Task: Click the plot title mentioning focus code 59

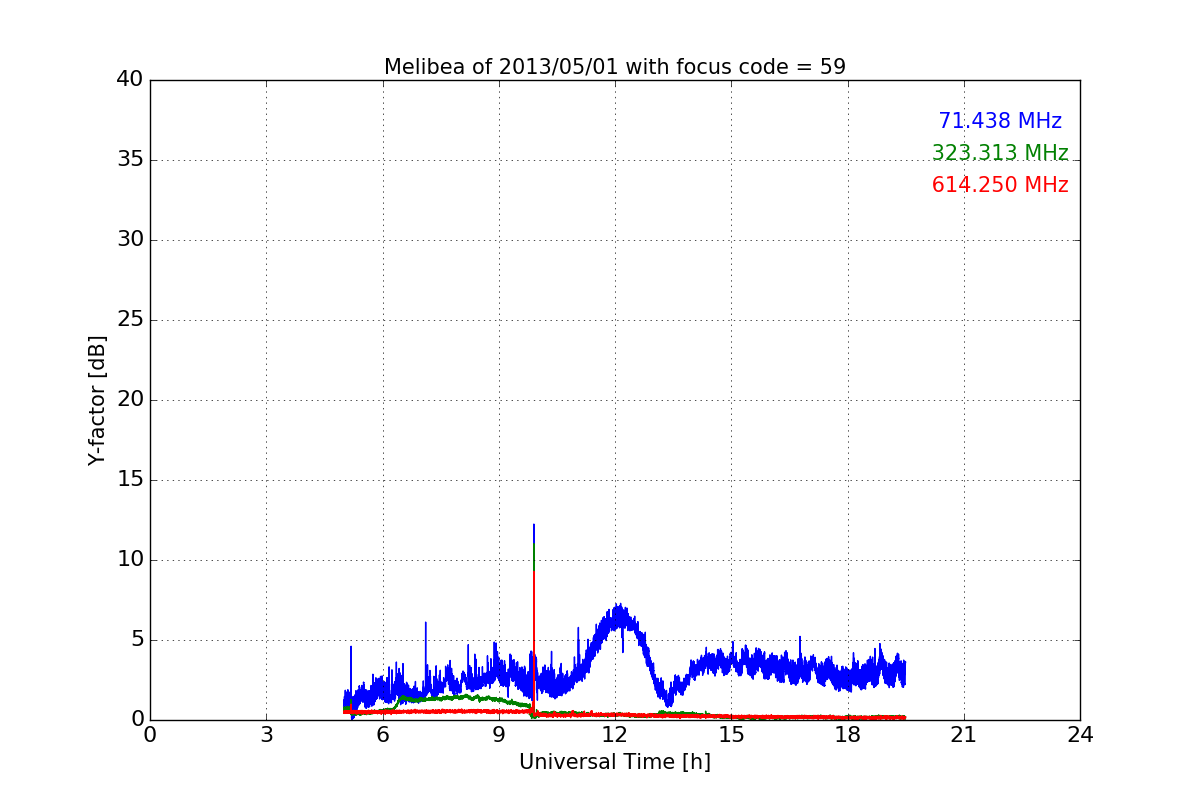Action: pos(615,67)
